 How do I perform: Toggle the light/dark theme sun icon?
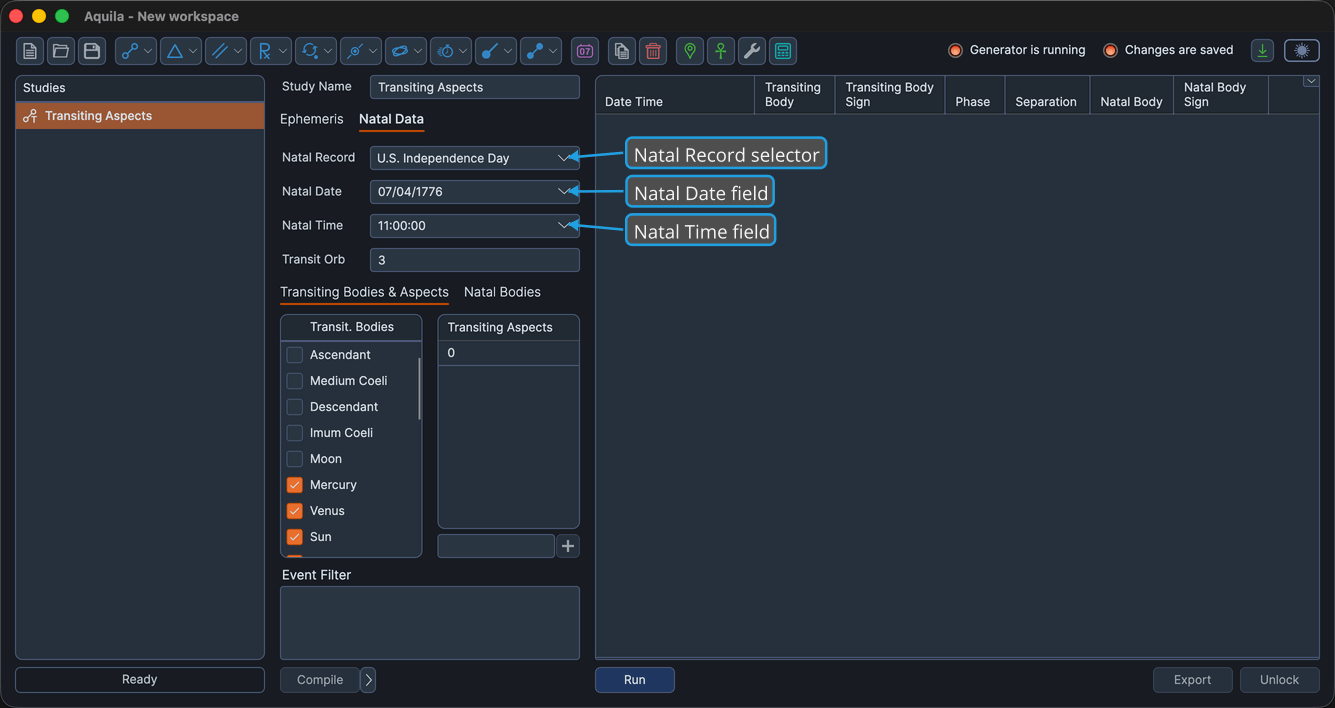[x=1302, y=51]
